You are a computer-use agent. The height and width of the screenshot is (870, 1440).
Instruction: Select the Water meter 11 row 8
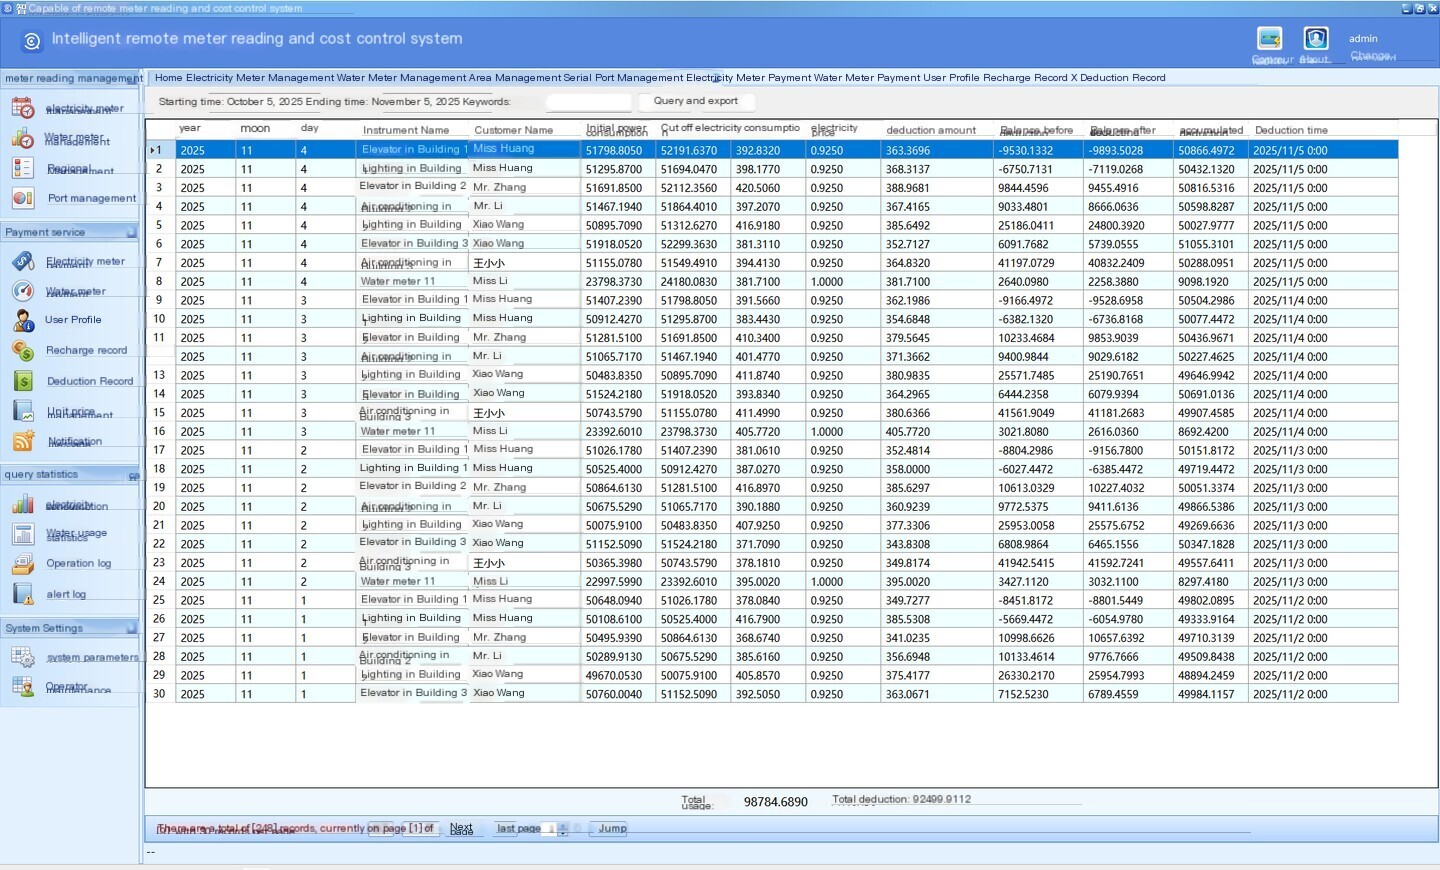click(x=771, y=282)
